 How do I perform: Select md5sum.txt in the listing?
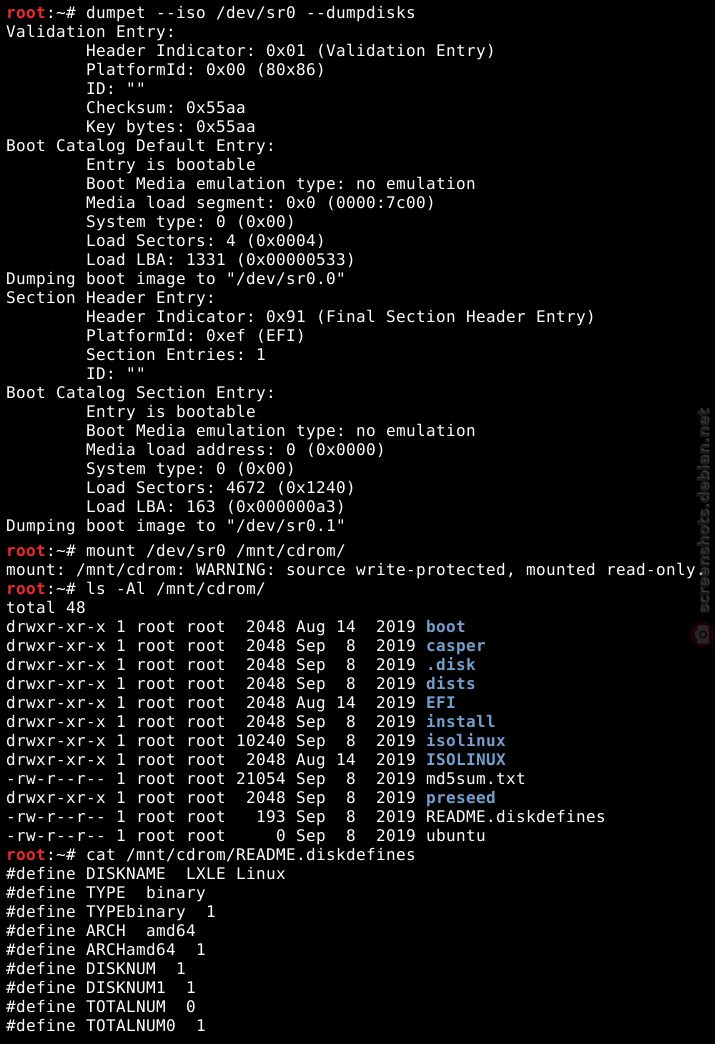coord(475,778)
